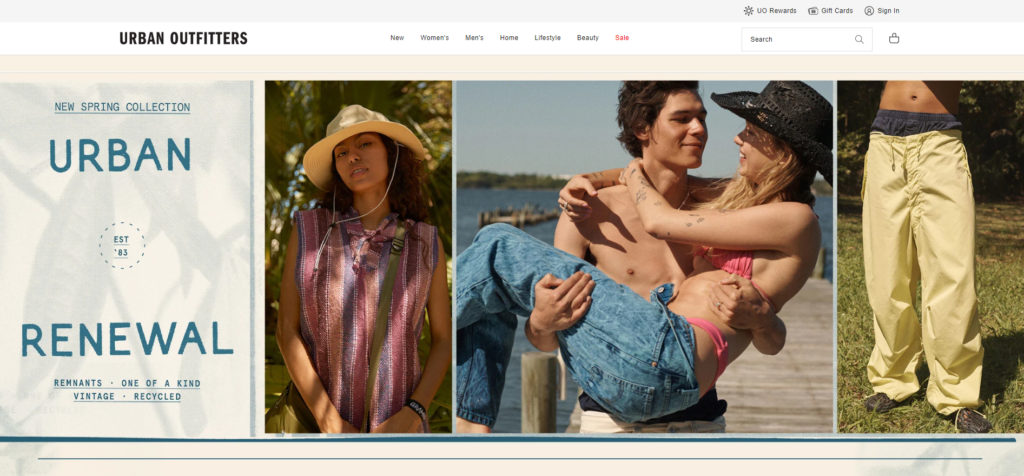The height and width of the screenshot is (476, 1024).
Task: Open the yellow pants photo
Action: click(x=931, y=257)
